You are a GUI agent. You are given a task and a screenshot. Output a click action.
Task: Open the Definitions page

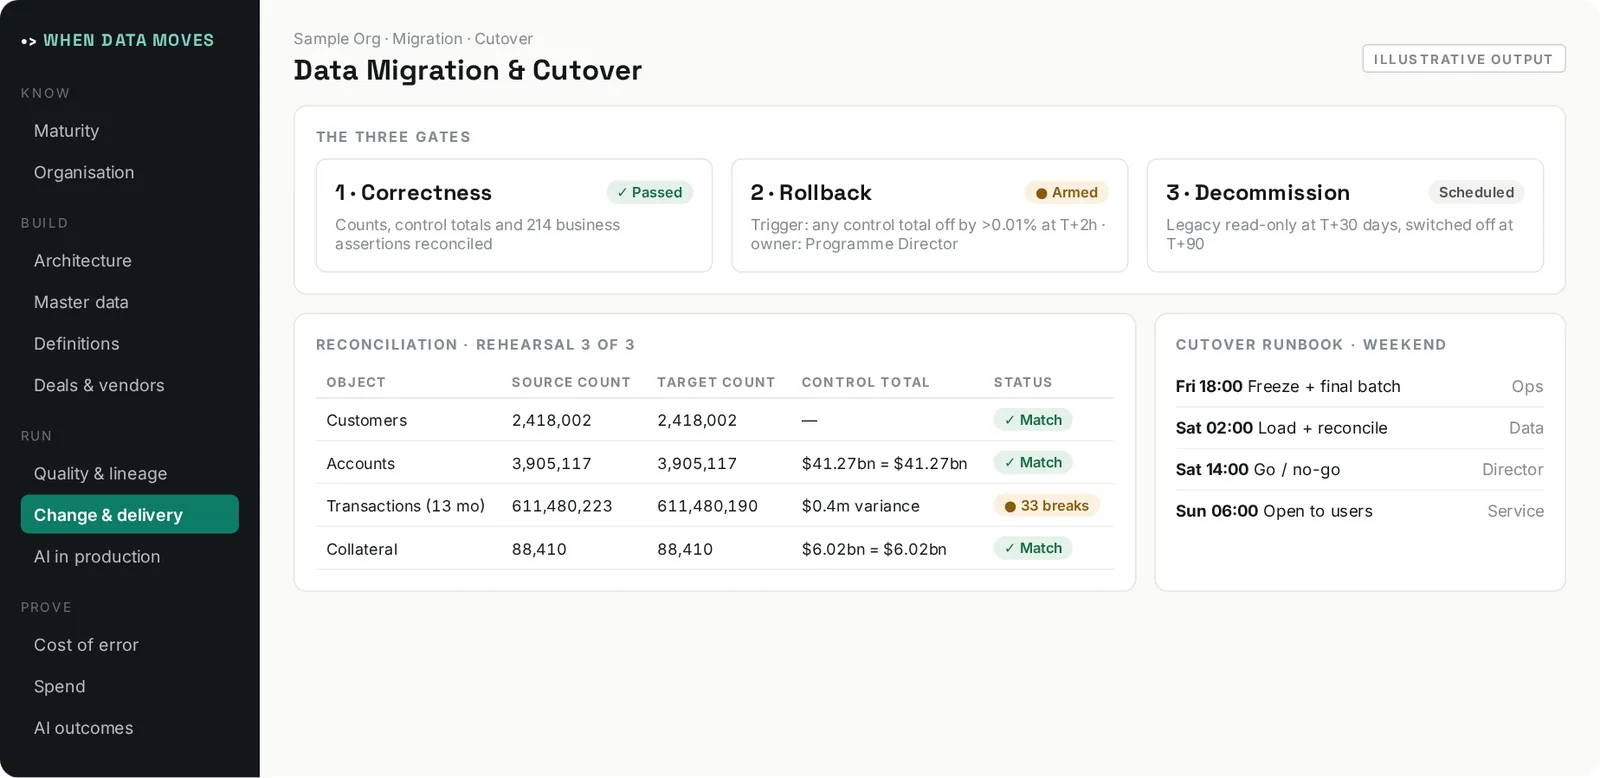[x=130, y=344]
